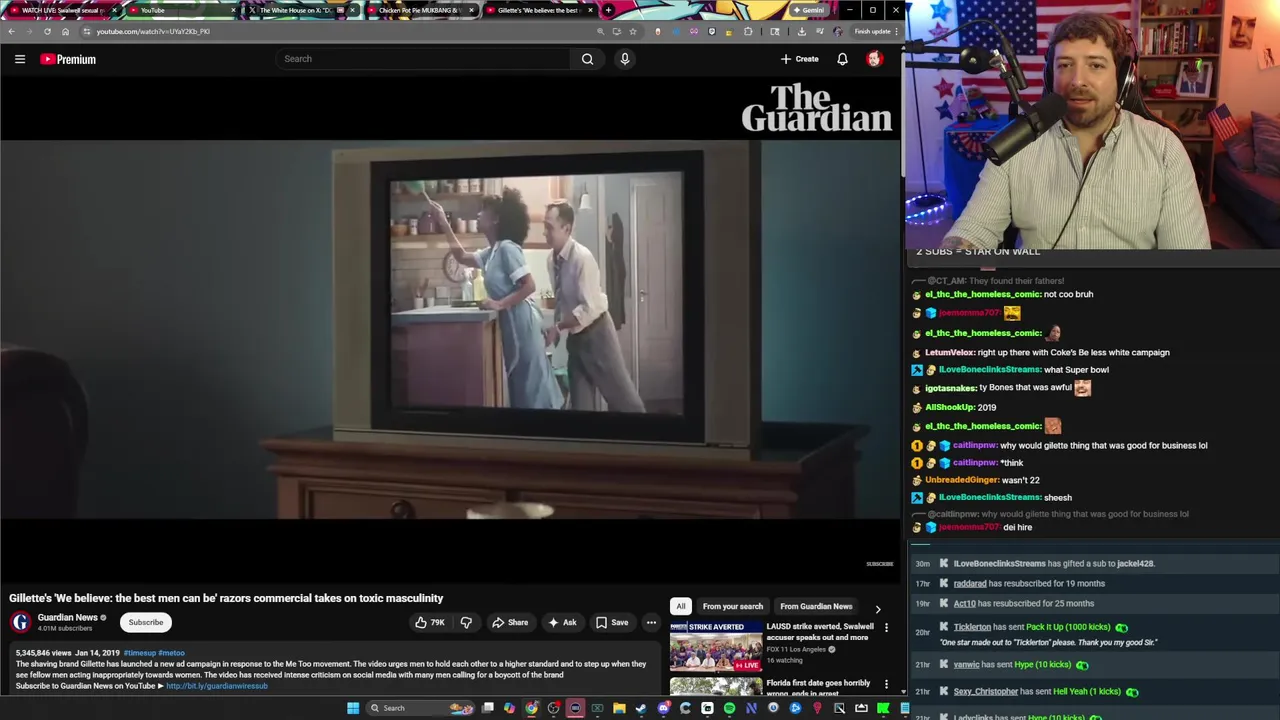
Task: Open the browser home page
Action: 66,31
